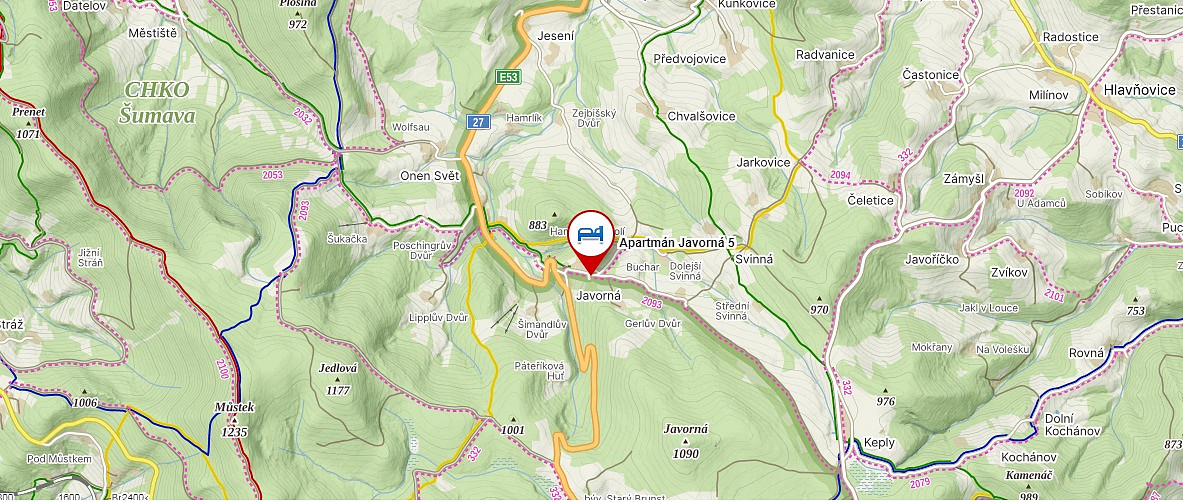The width and height of the screenshot is (1183, 502).
Task: Click the Javorná 1090 peak marker
Action: coord(686,441)
